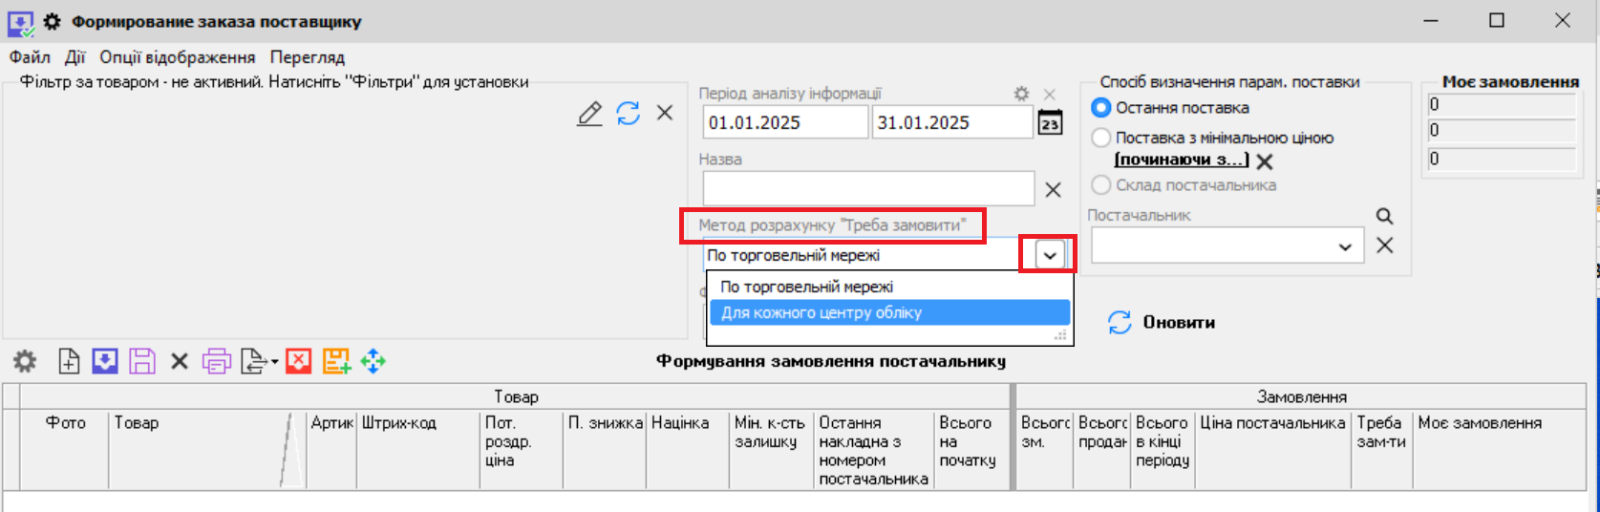The height and width of the screenshot is (512, 1600).
Task: Open the calendar picker for analysis period
Action: [x=1050, y=123]
